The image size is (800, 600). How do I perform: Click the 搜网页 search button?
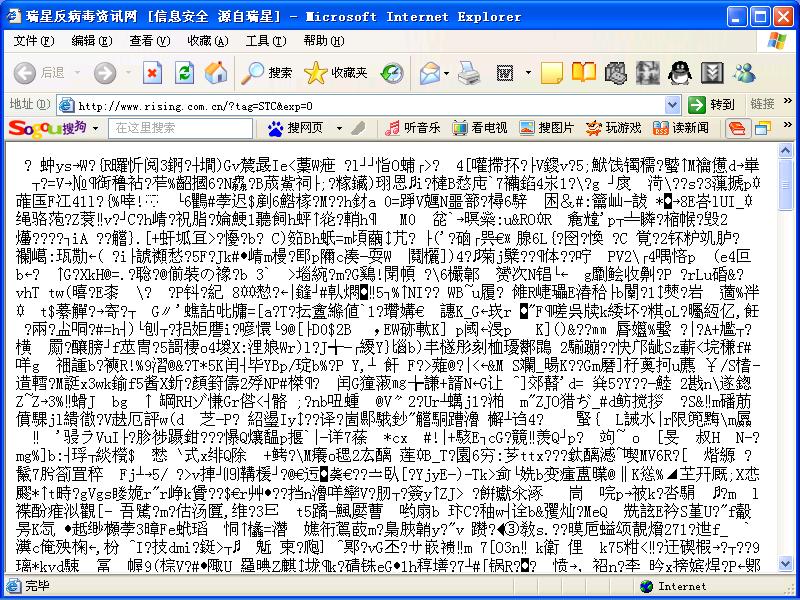point(296,128)
